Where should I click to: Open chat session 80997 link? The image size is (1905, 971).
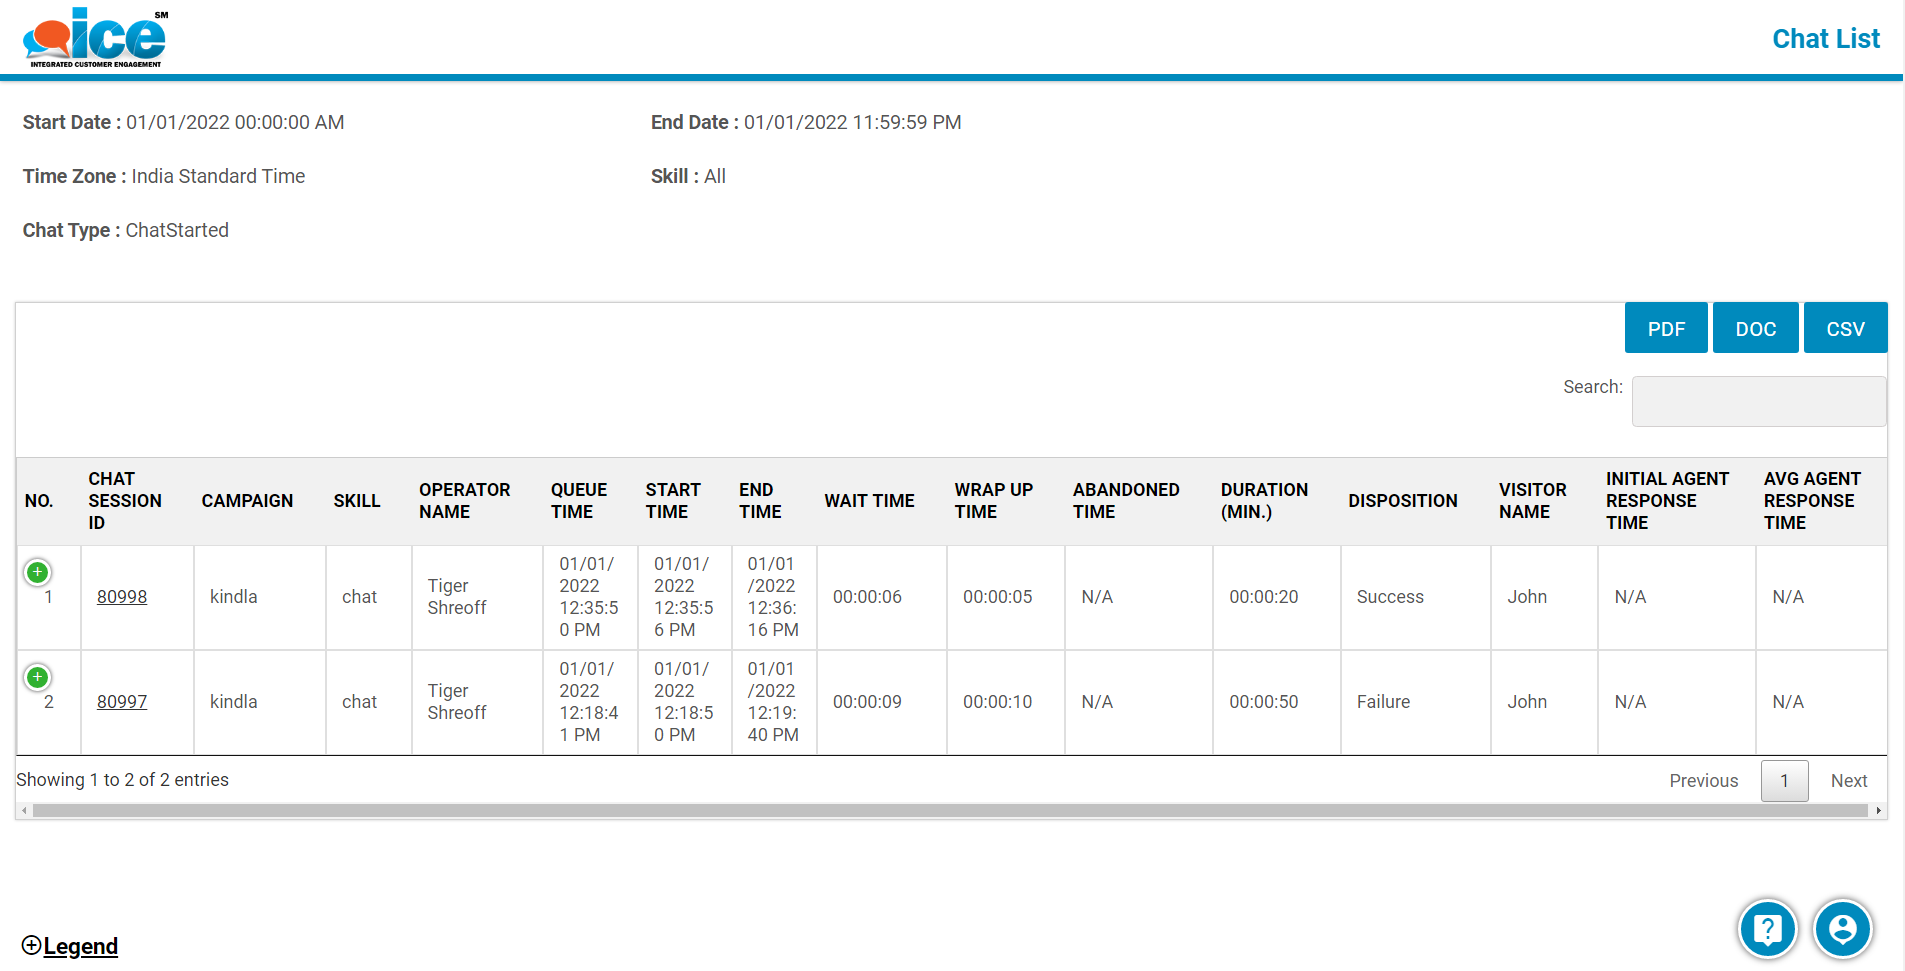click(x=122, y=702)
